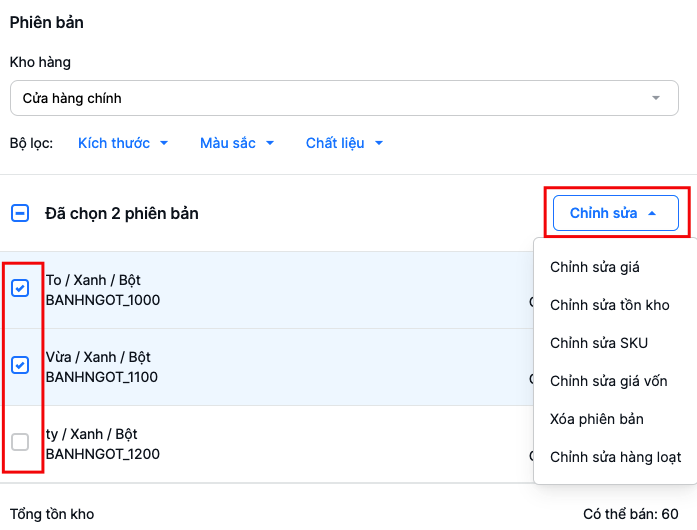Click the BANHNGOT_1000 variant row text

(103, 300)
